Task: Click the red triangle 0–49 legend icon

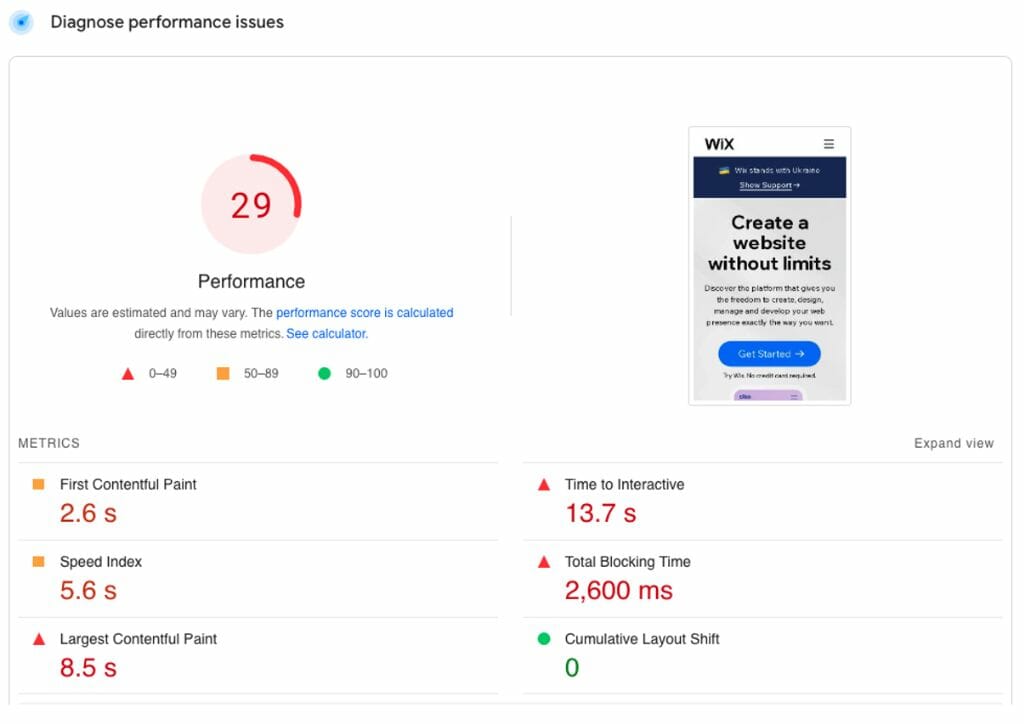Action: pyautogui.click(x=128, y=374)
